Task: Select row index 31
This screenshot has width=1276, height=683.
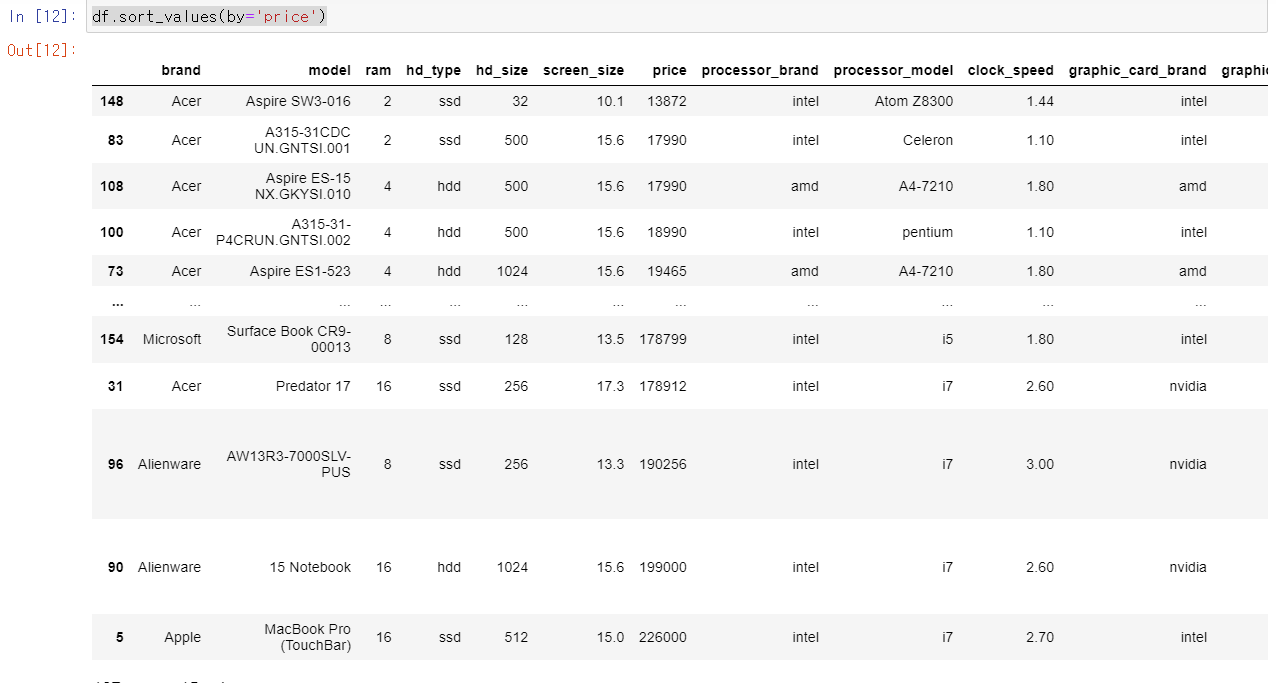Action: (x=116, y=386)
